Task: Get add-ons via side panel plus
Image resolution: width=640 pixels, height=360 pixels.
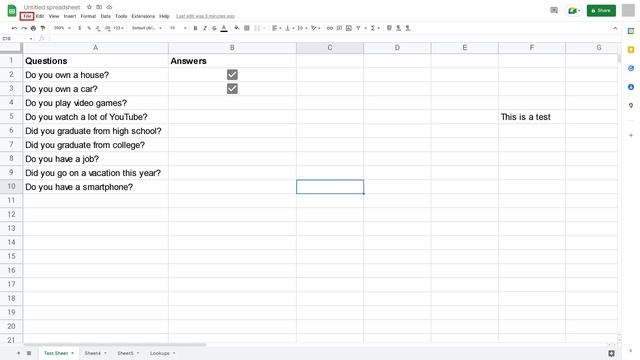Action: point(631,135)
